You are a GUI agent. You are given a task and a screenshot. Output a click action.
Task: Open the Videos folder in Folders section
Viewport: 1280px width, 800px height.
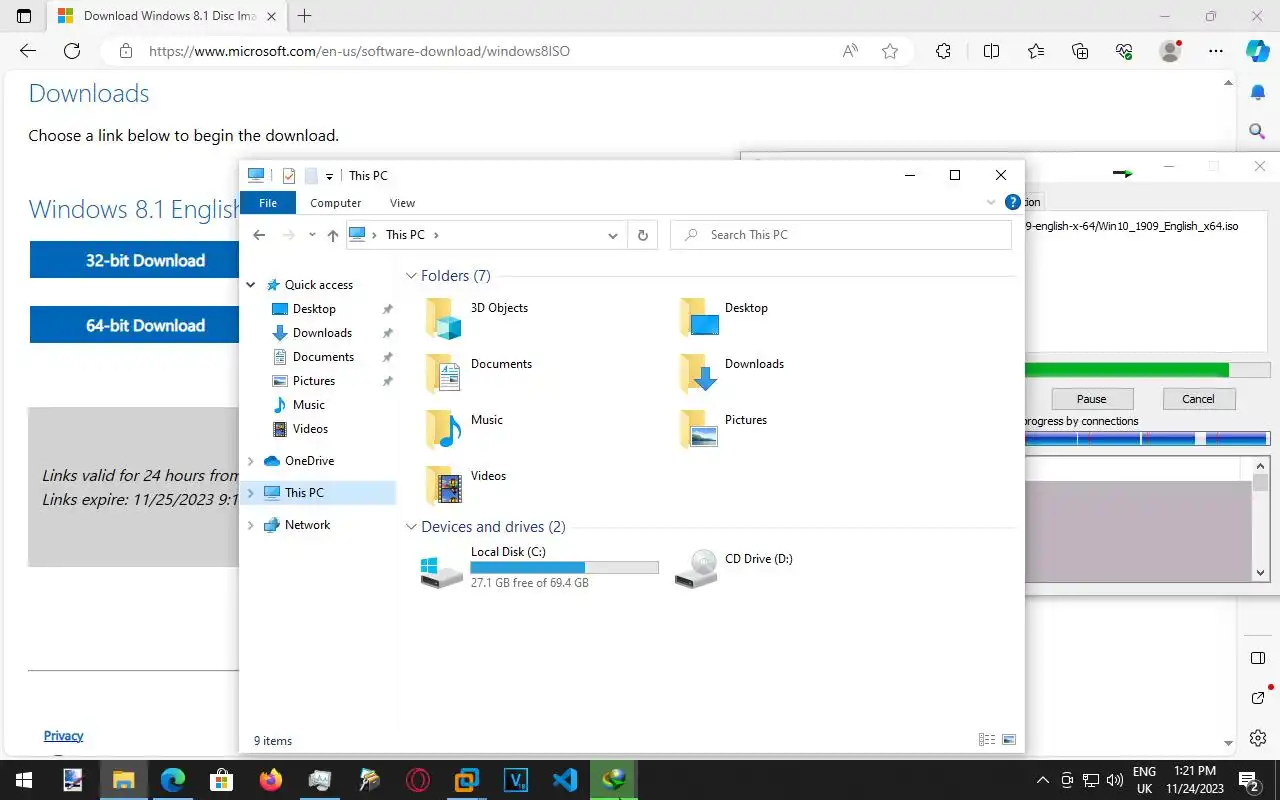pos(467,486)
